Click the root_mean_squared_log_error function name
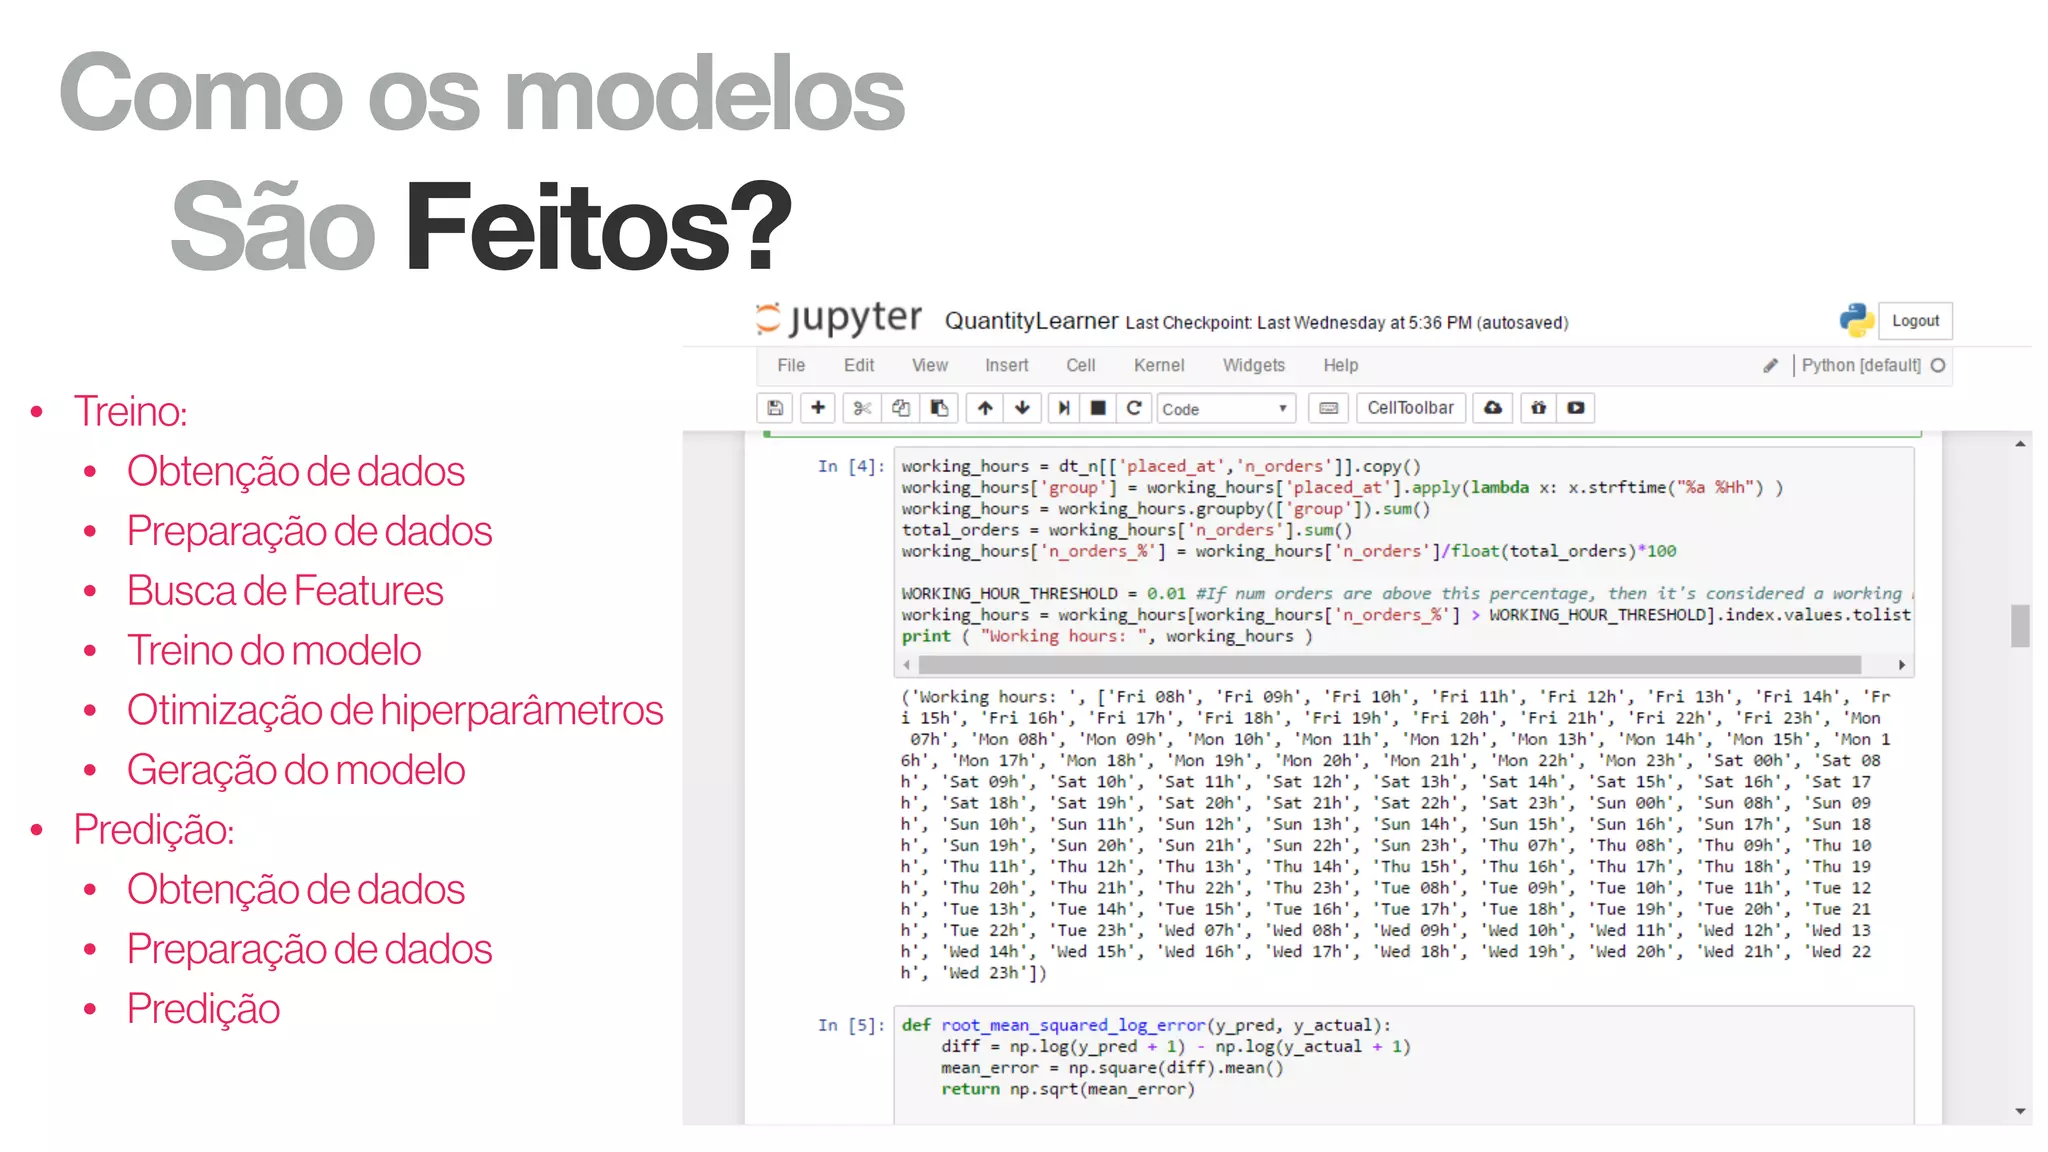Screen dimensions: 2048x1152 1073,1026
